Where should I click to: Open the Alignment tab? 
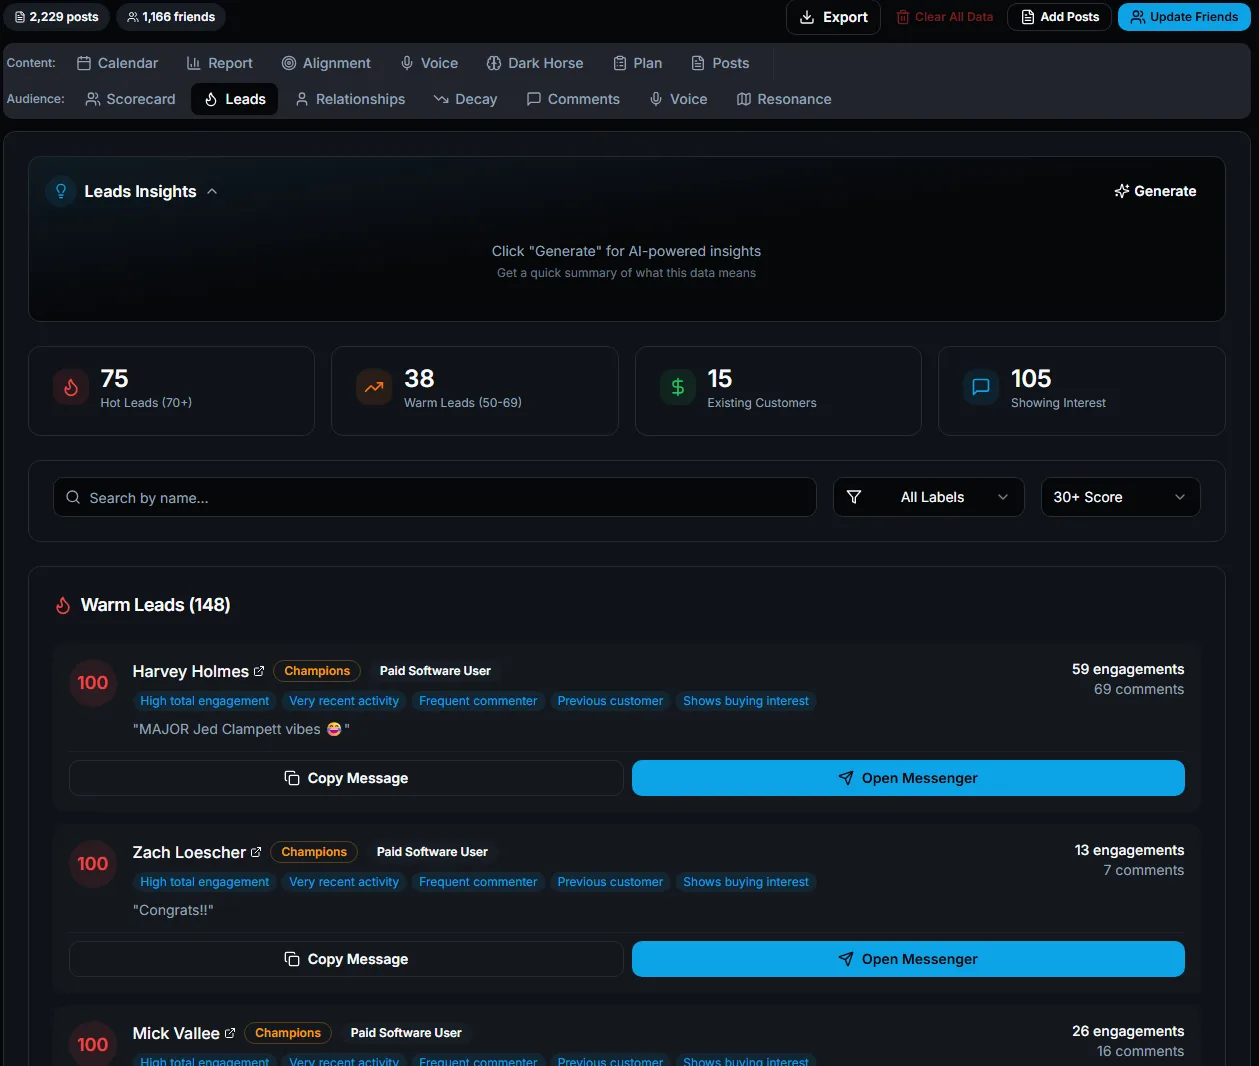326,63
